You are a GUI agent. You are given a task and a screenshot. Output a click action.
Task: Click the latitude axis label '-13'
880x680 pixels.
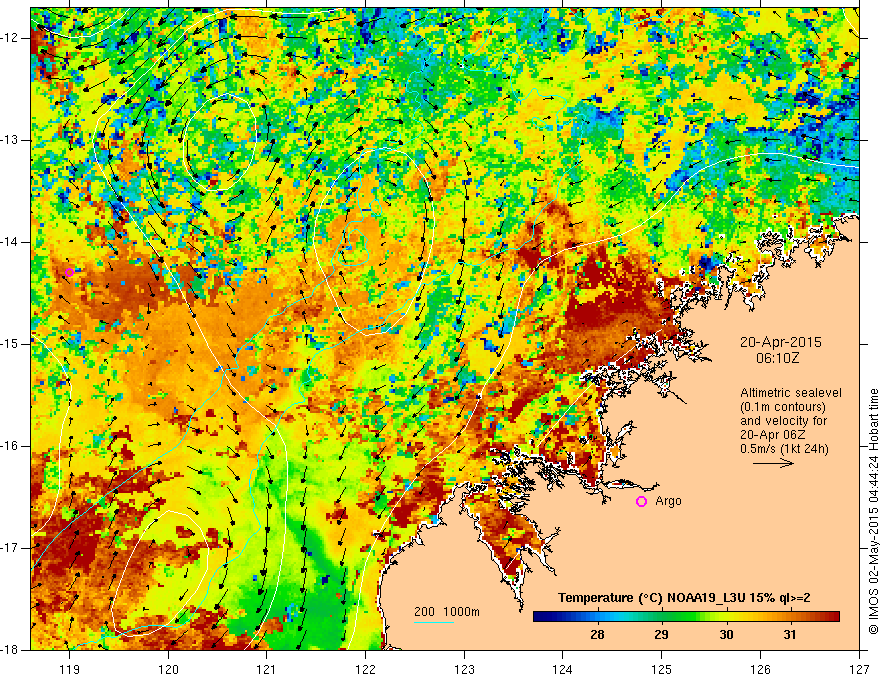click(x=11, y=140)
